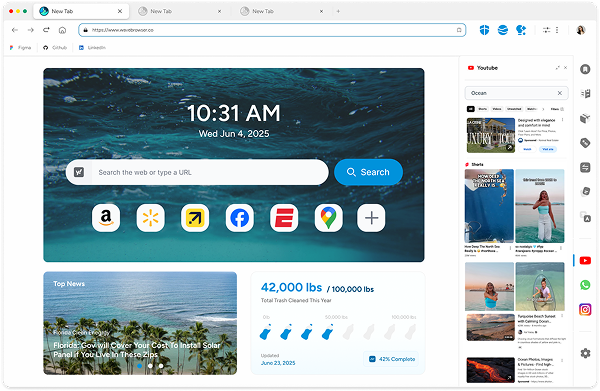Click the trash cleaned bottle progress indicator
This screenshot has width=600, height=391.
pyautogui.click(x=338, y=332)
